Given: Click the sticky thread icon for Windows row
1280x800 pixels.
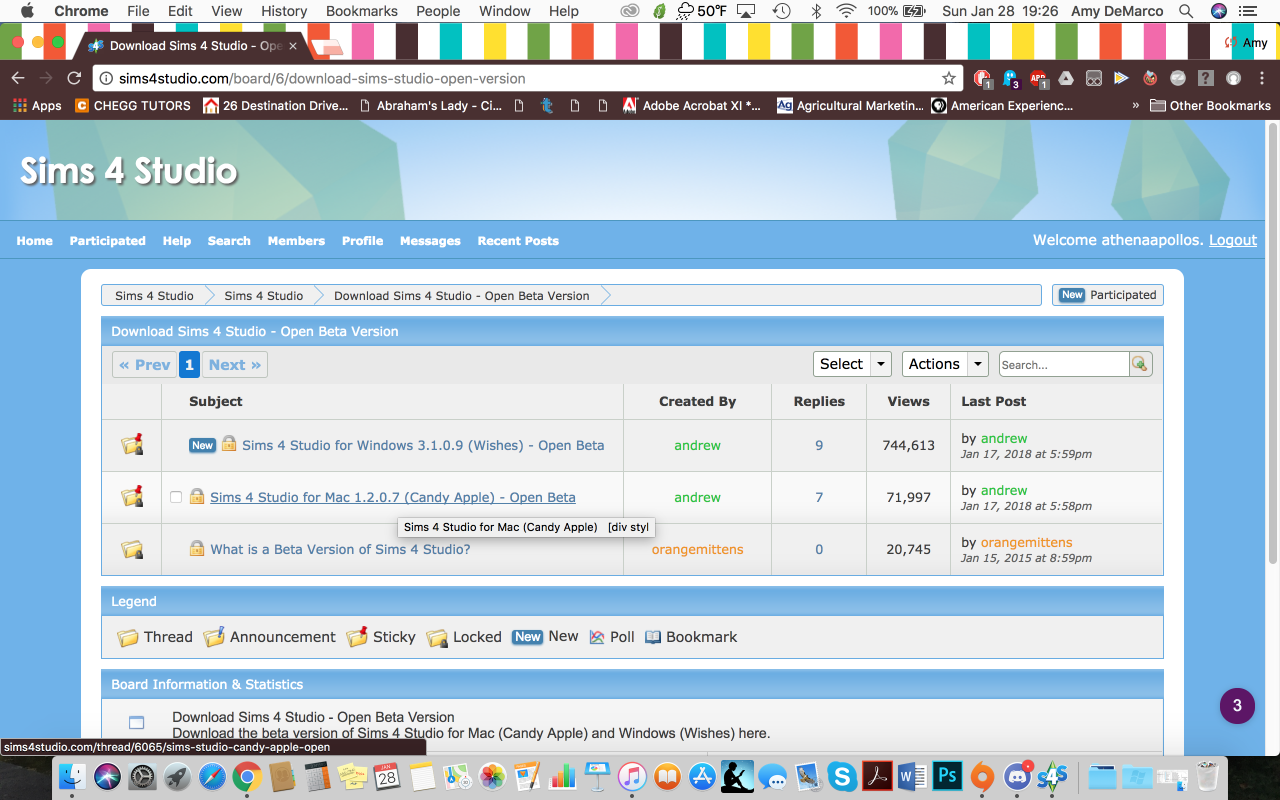Looking at the screenshot, I should tap(132, 444).
